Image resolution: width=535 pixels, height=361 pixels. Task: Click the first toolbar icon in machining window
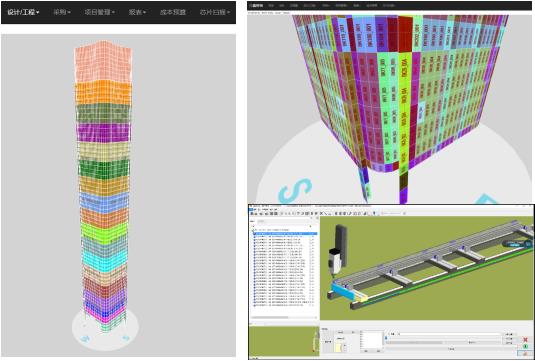coord(252,213)
